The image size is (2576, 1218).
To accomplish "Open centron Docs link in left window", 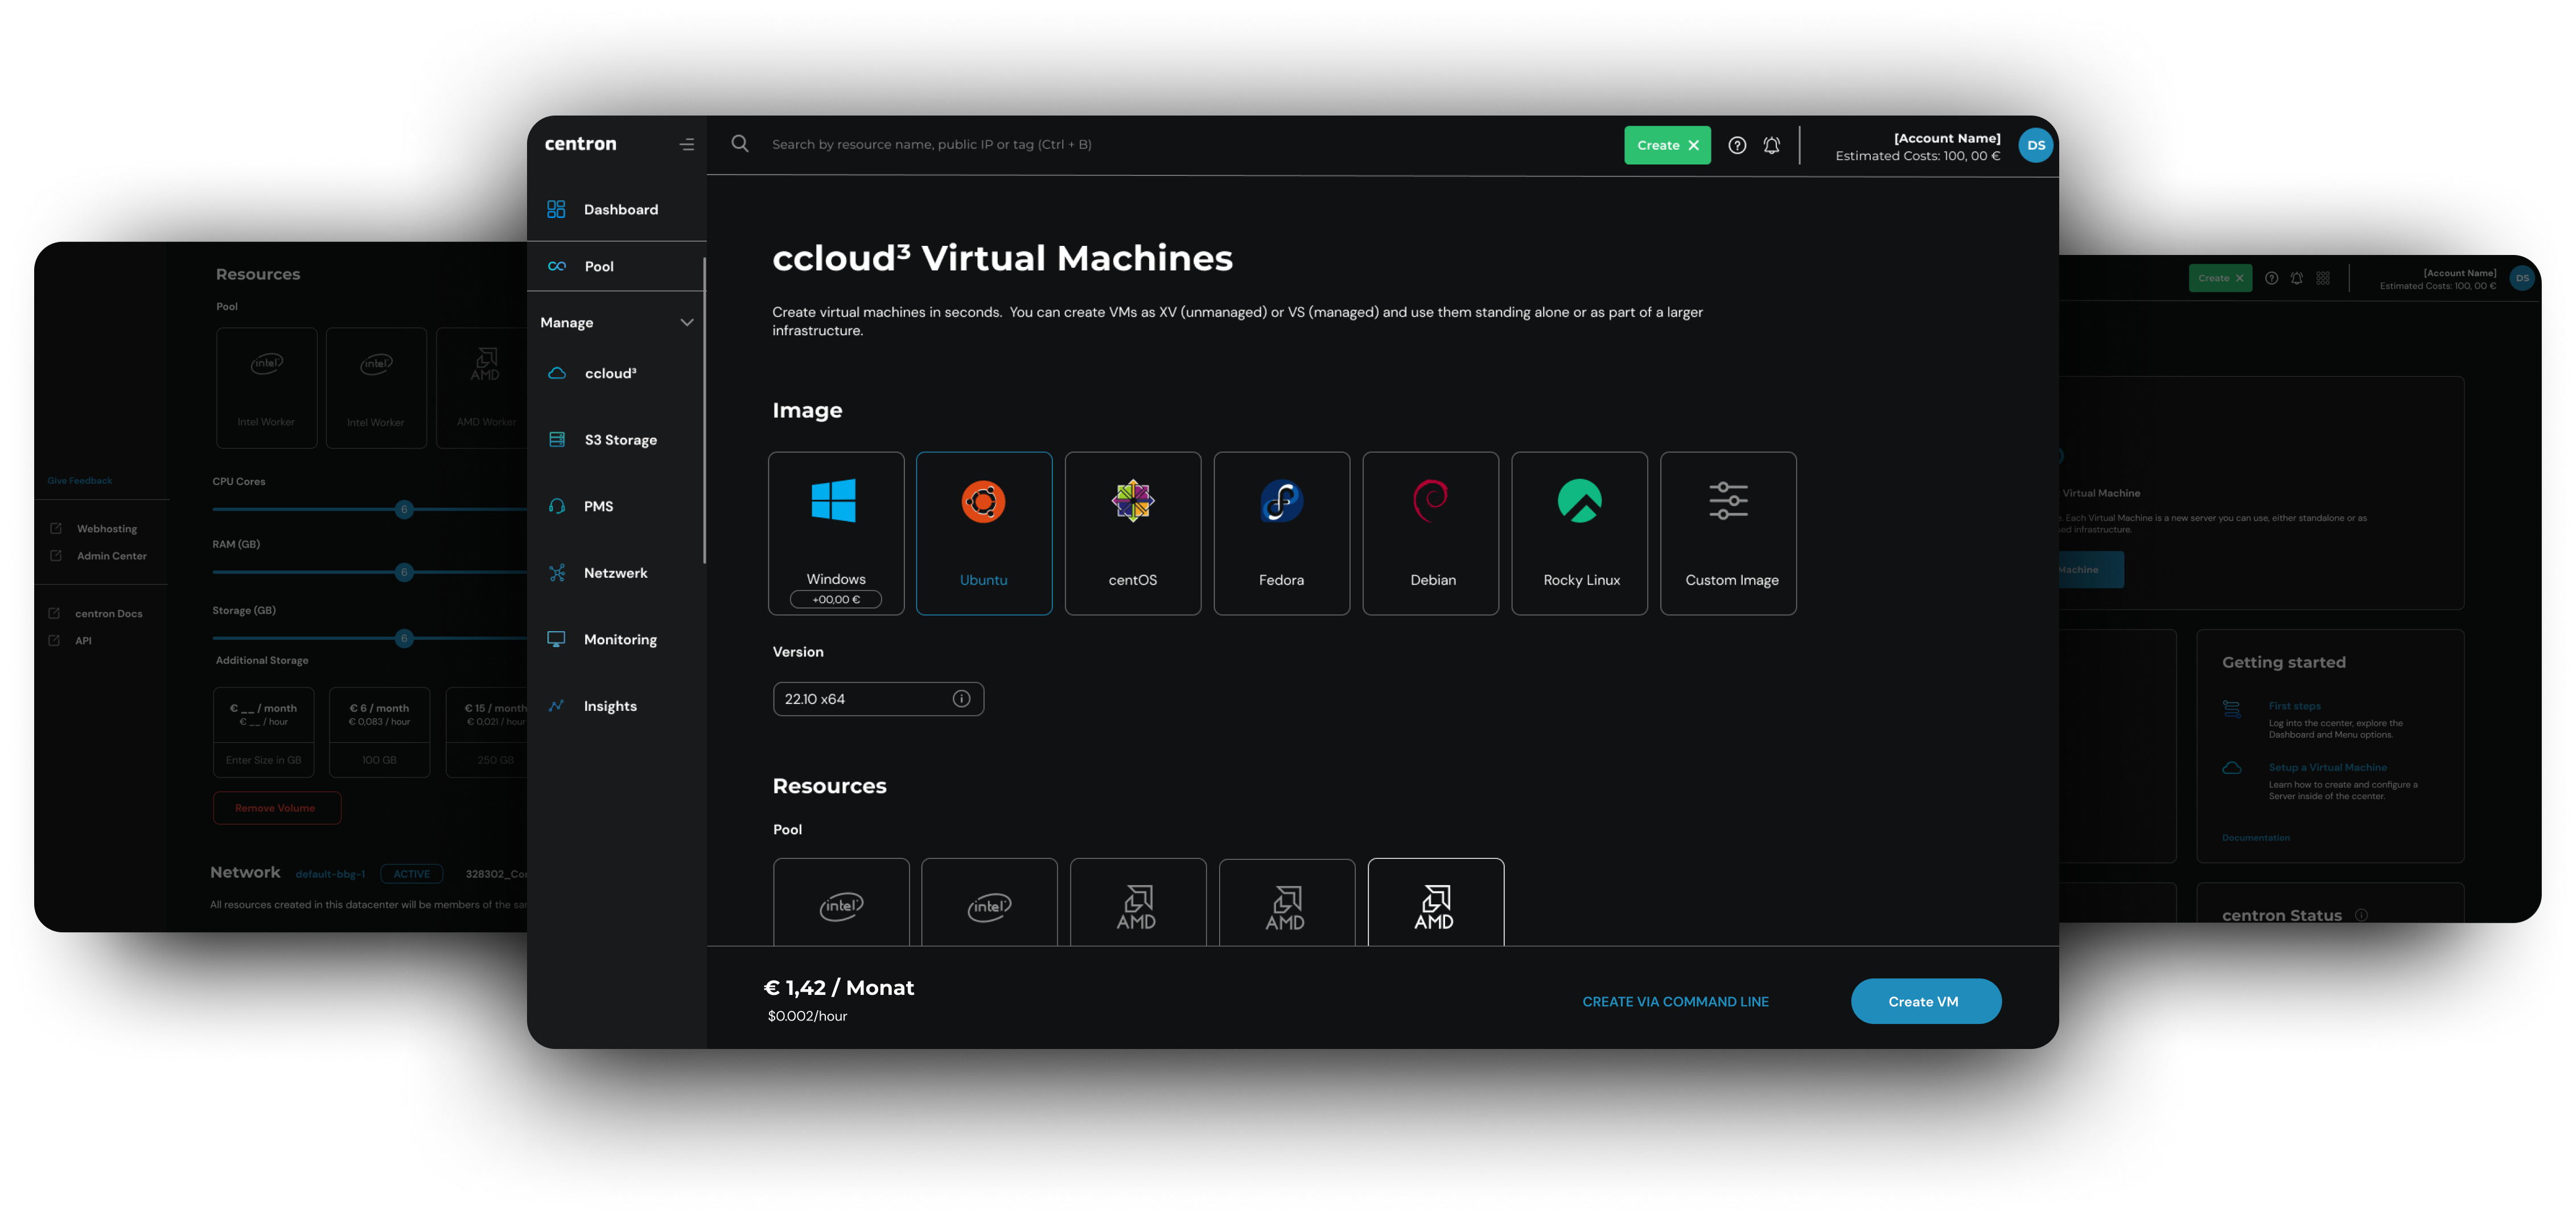I will (x=96, y=614).
